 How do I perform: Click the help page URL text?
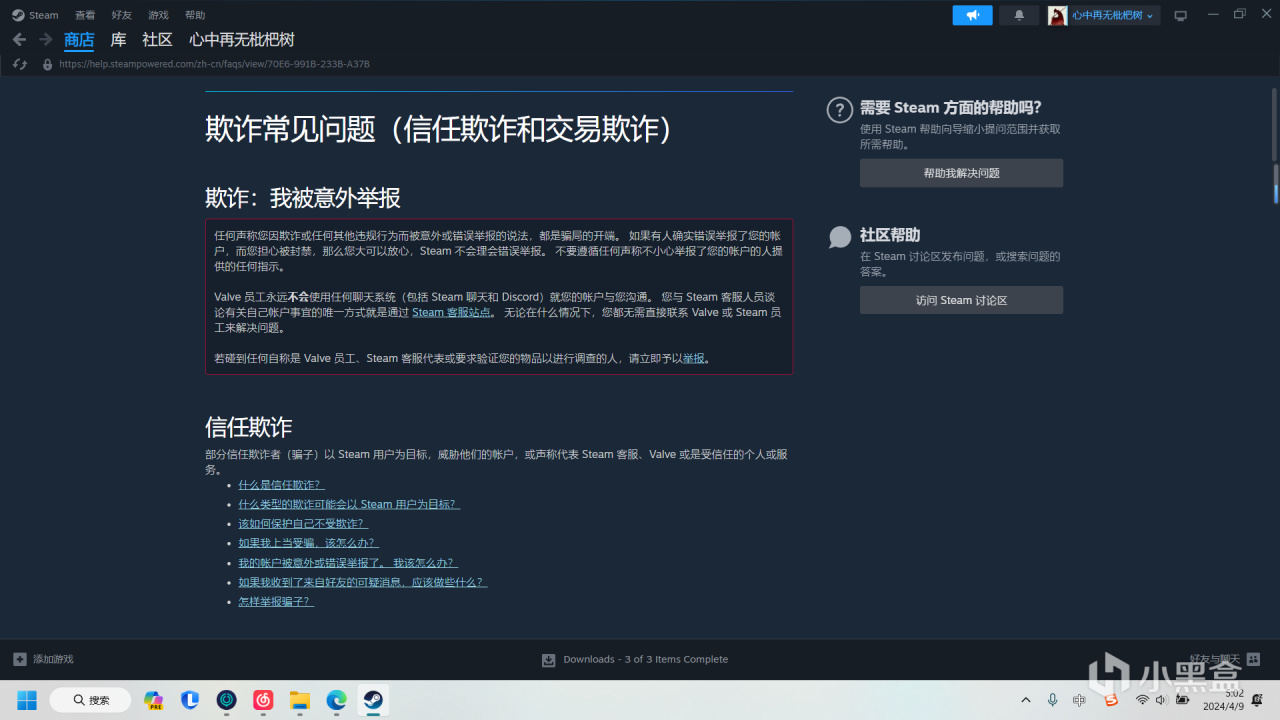click(x=214, y=64)
